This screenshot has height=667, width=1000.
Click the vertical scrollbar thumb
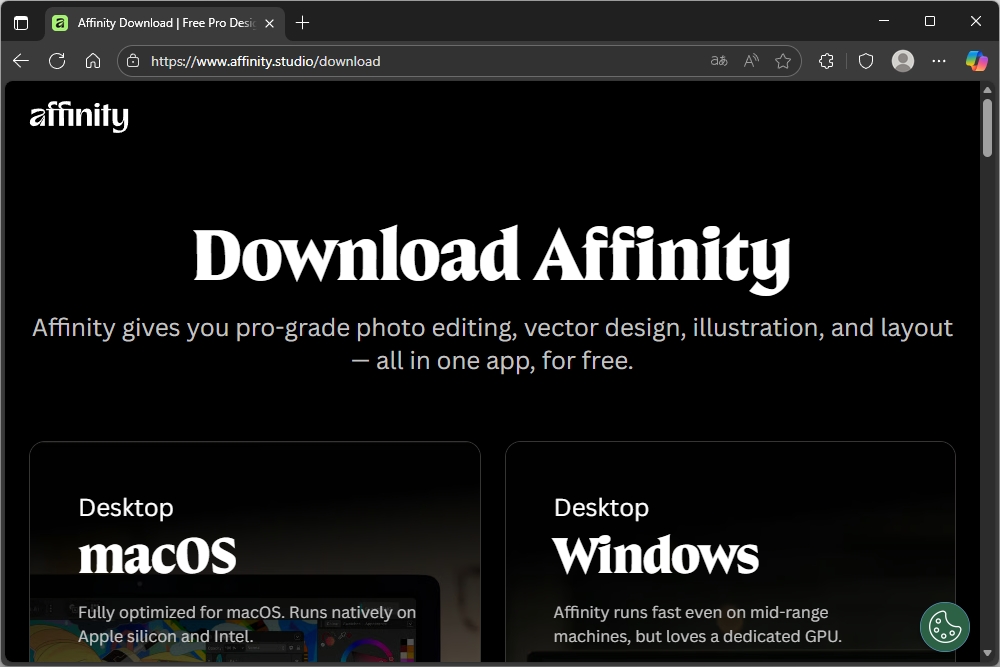(x=987, y=128)
